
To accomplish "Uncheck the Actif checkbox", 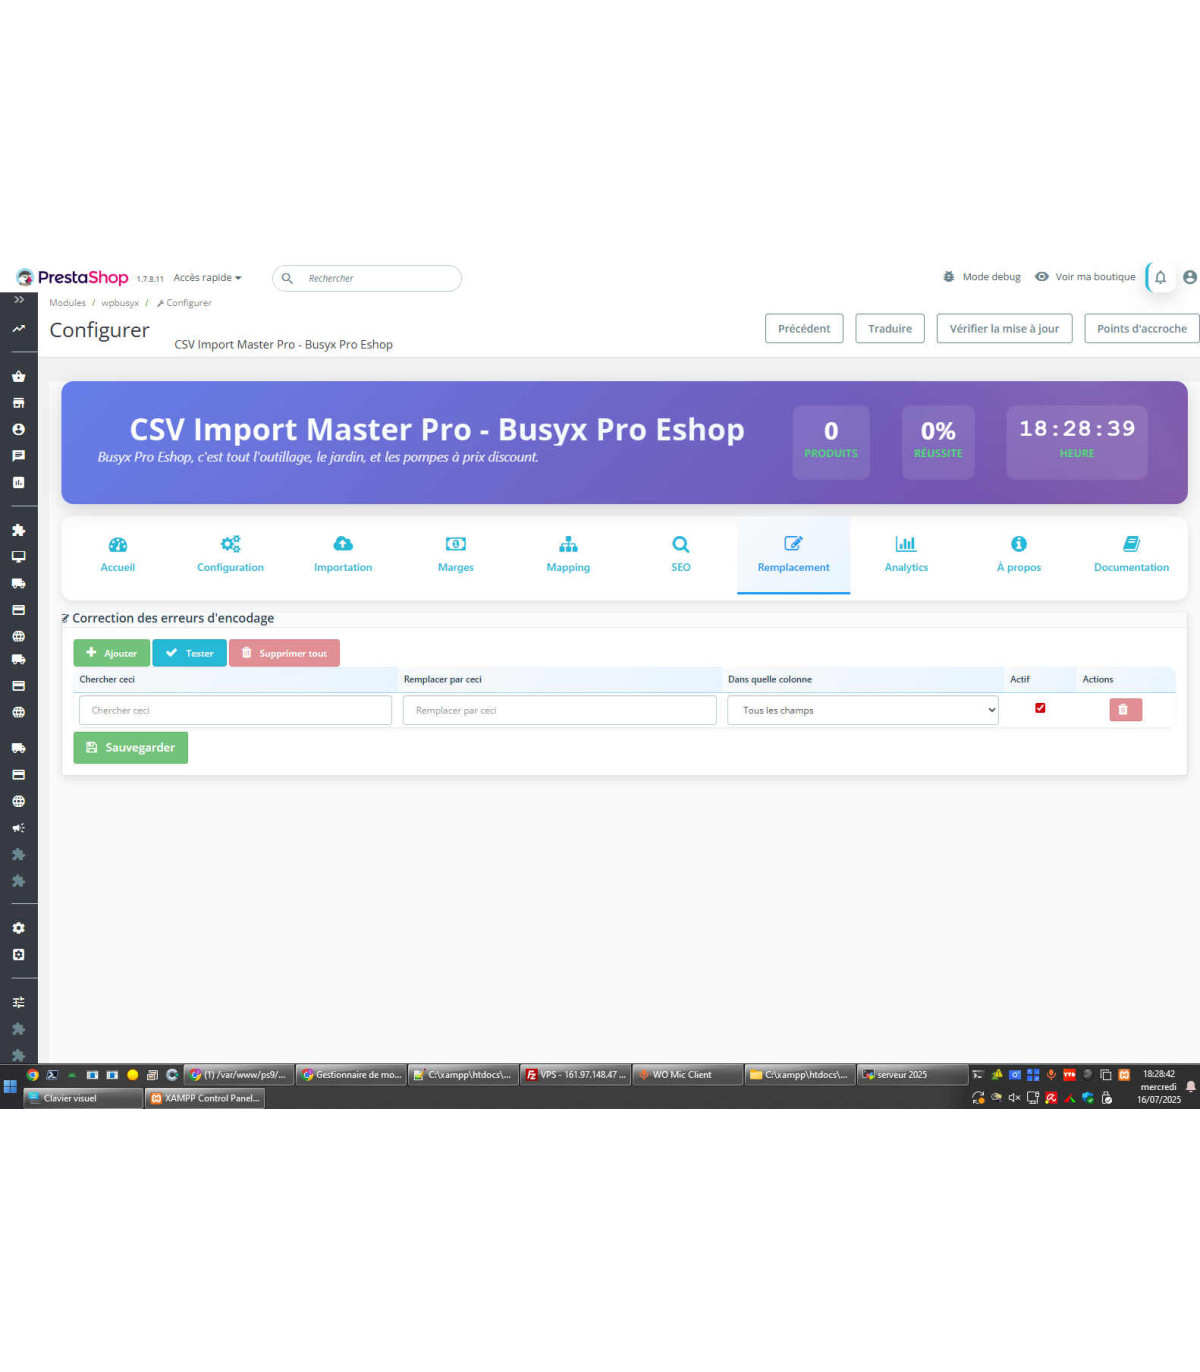I will click(x=1040, y=708).
